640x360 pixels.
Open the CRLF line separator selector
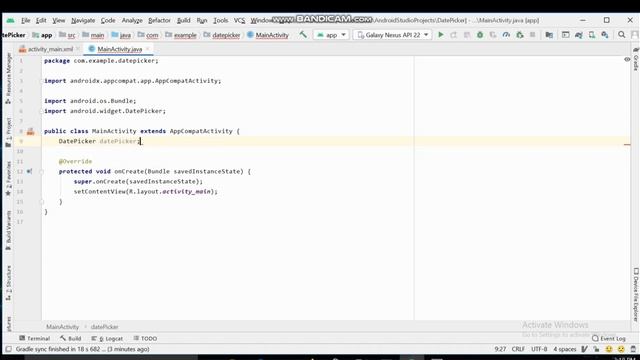click(x=518, y=349)
